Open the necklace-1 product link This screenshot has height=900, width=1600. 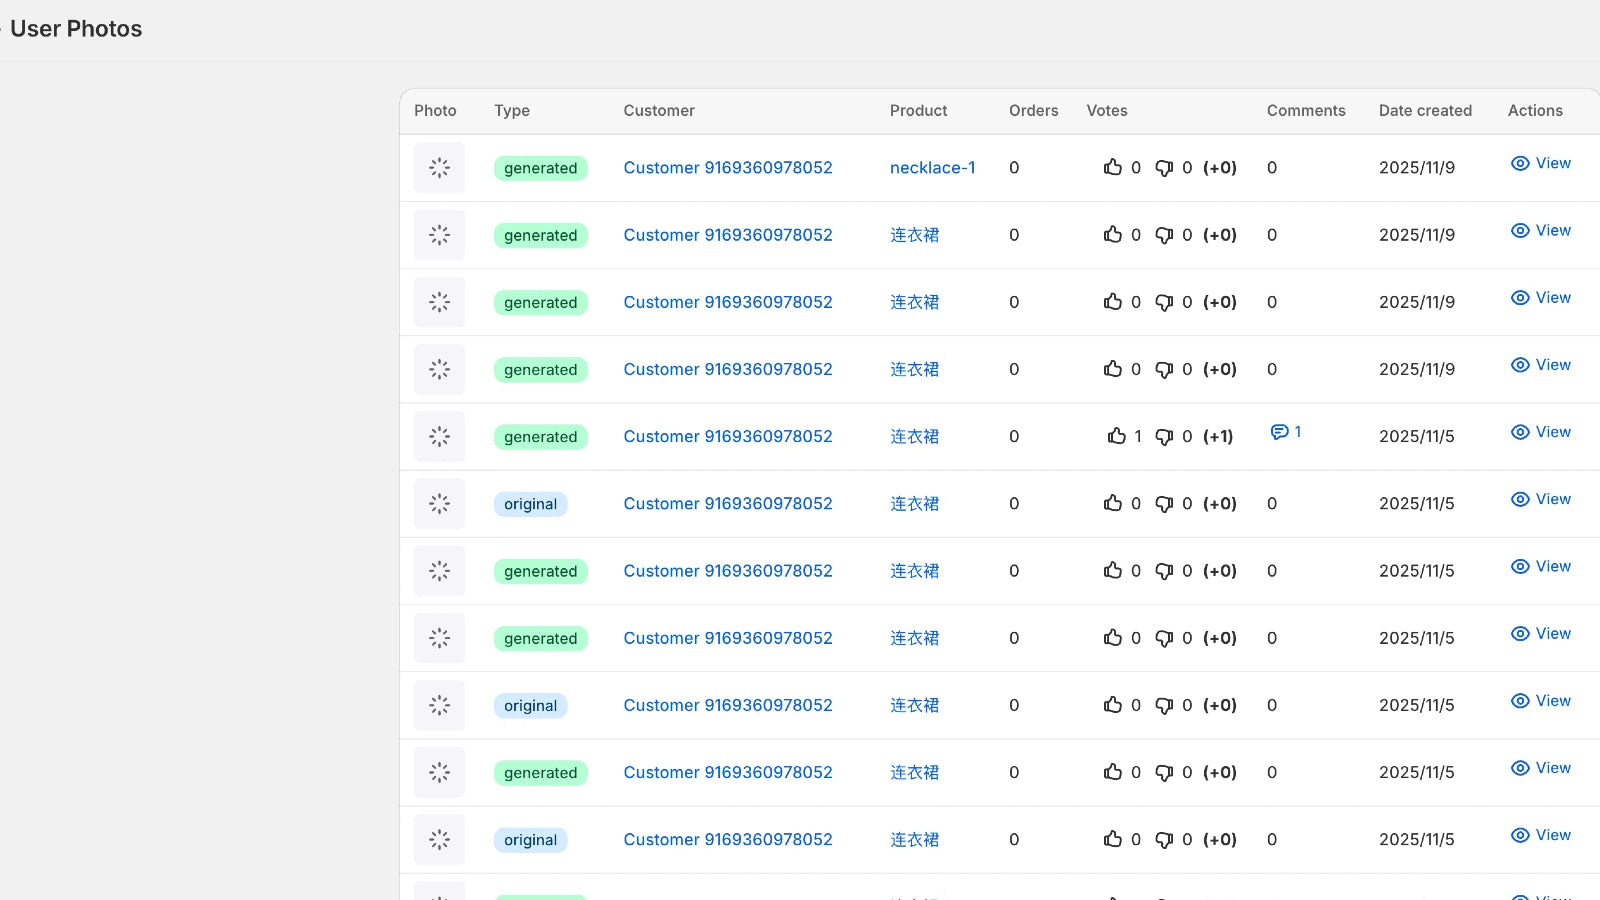[932, 168]
